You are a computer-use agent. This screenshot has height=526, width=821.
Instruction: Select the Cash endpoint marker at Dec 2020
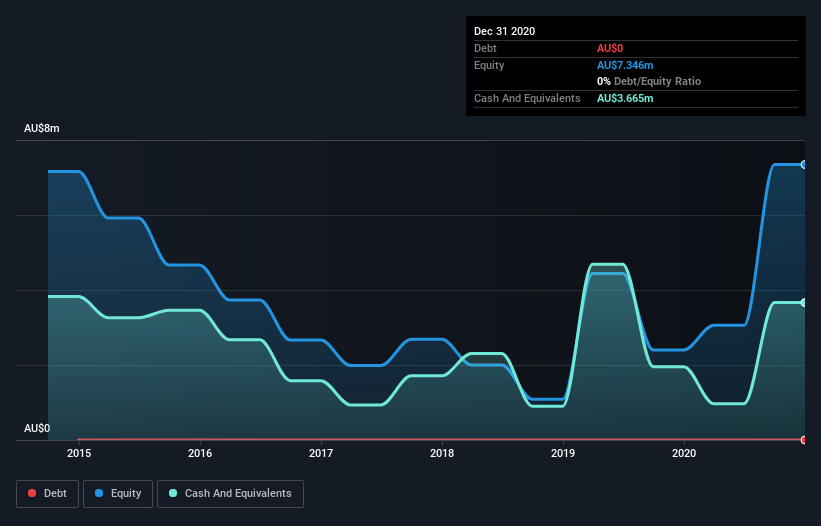point(804,303)
